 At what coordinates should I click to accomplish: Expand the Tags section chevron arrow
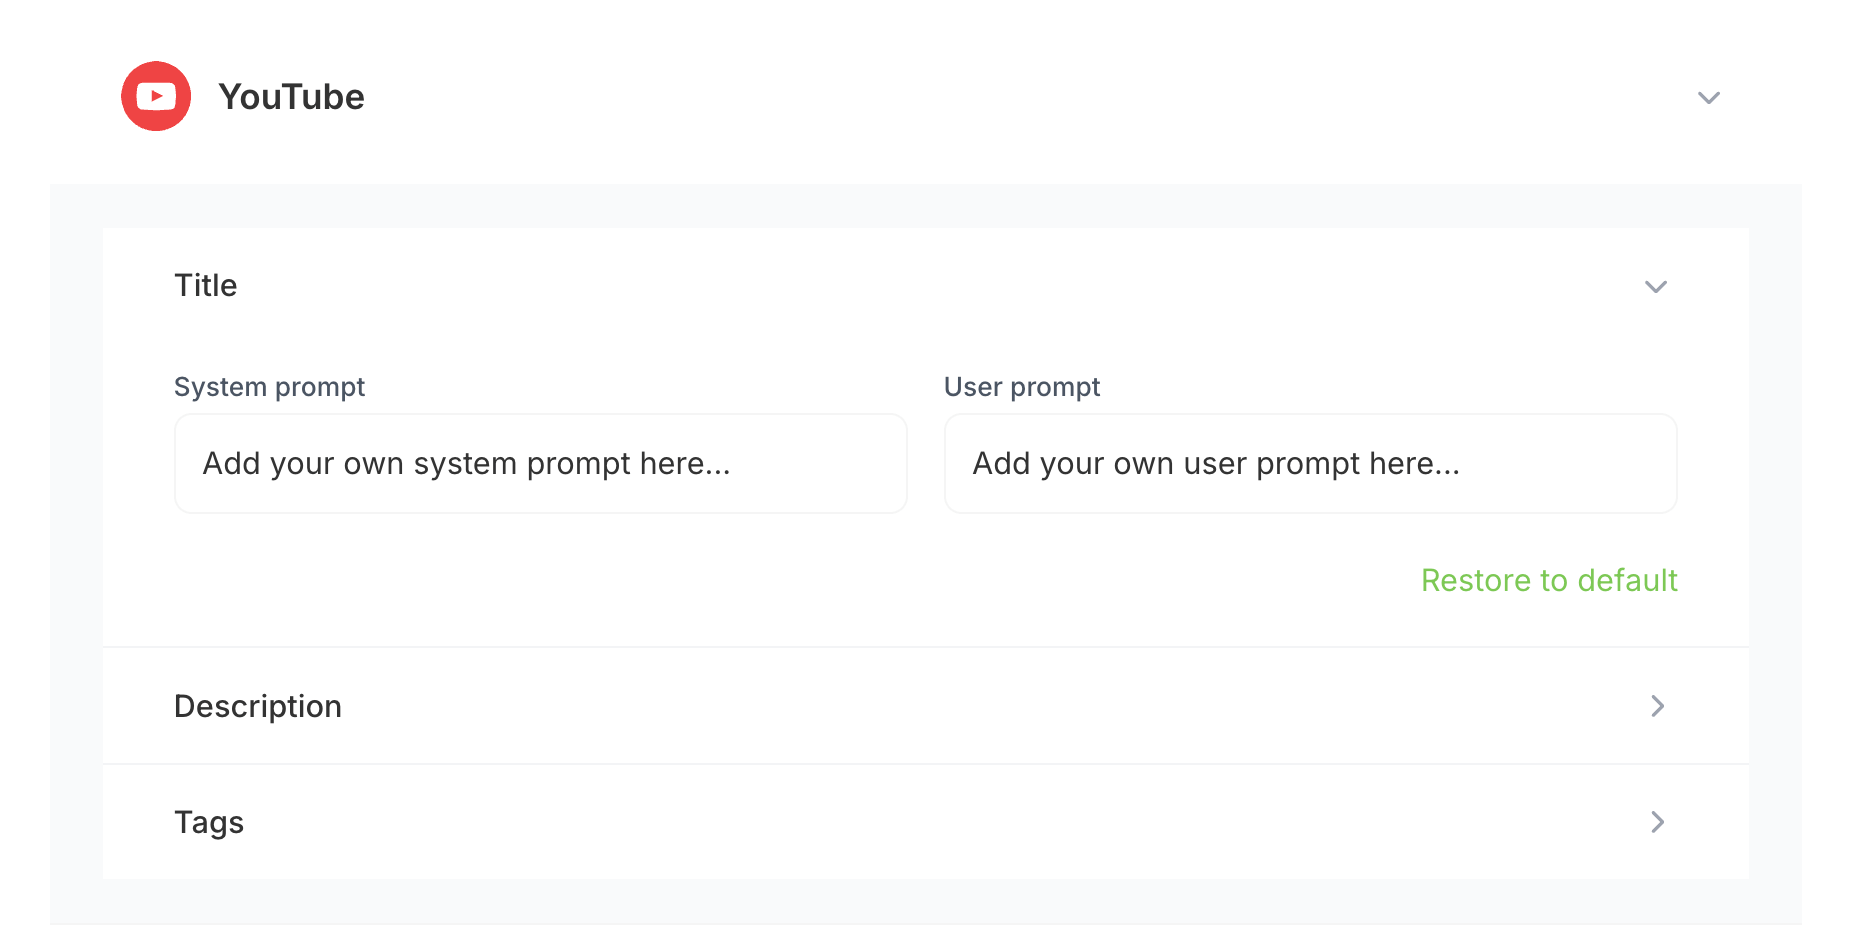click(x=1657, y=822)
